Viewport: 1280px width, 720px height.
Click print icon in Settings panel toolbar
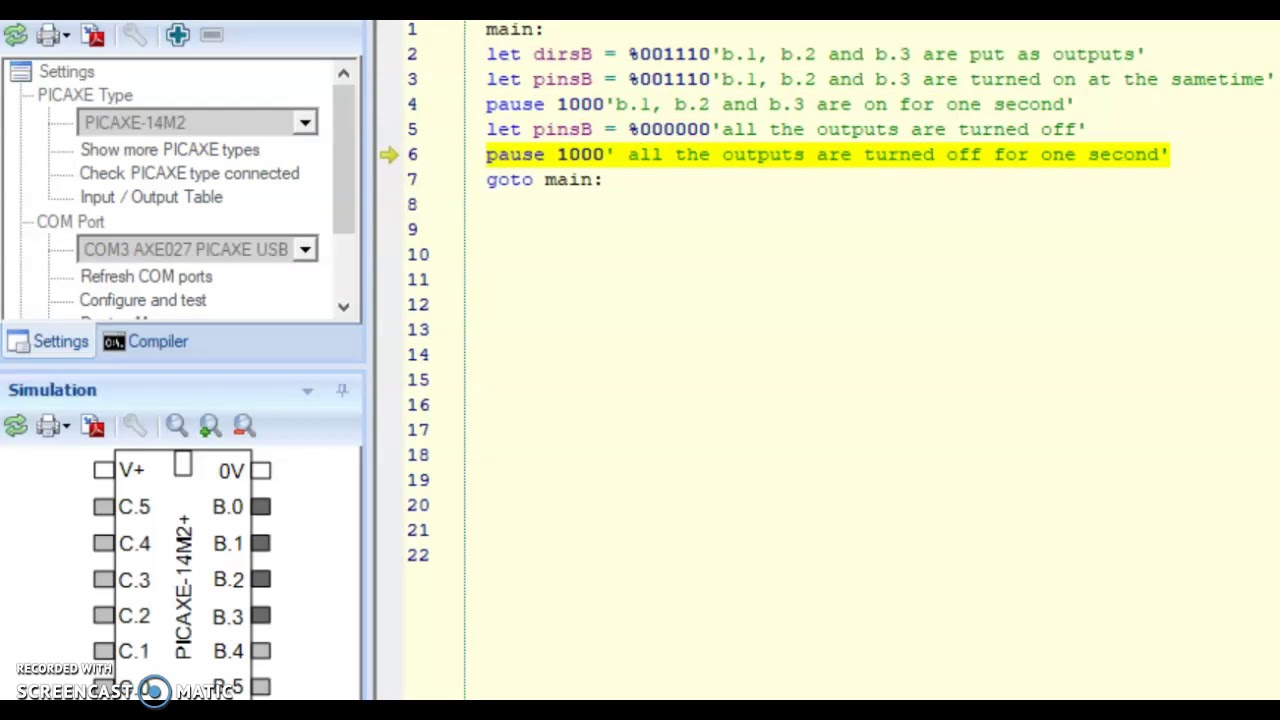pos(46,35)
